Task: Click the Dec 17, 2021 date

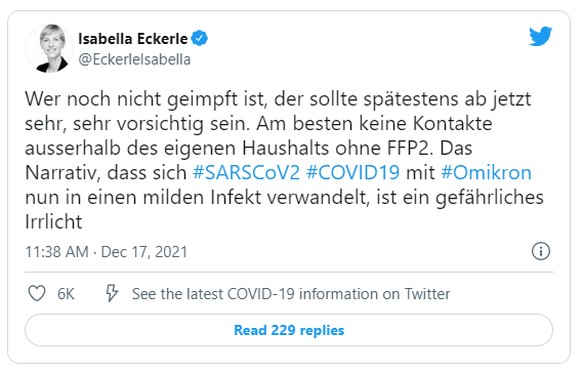Action: tap(144, 252)
